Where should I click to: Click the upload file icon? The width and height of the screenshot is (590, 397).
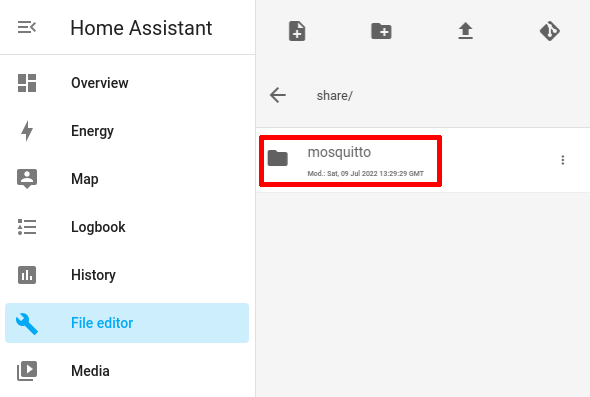pyautogui.click(x=465, y=31)
